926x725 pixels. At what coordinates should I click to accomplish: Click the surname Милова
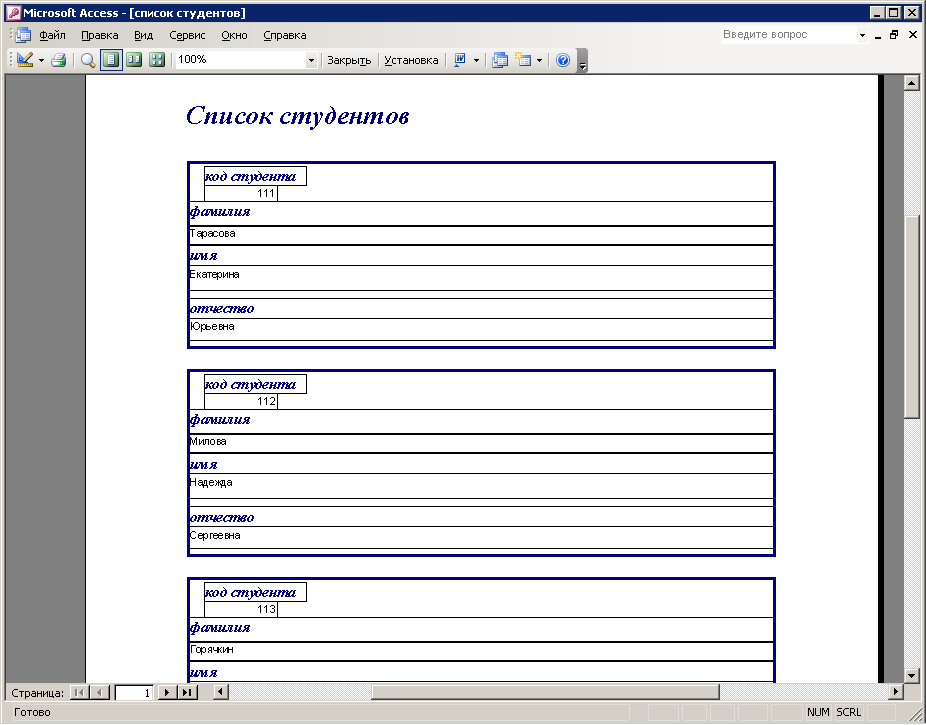[208, 442]
